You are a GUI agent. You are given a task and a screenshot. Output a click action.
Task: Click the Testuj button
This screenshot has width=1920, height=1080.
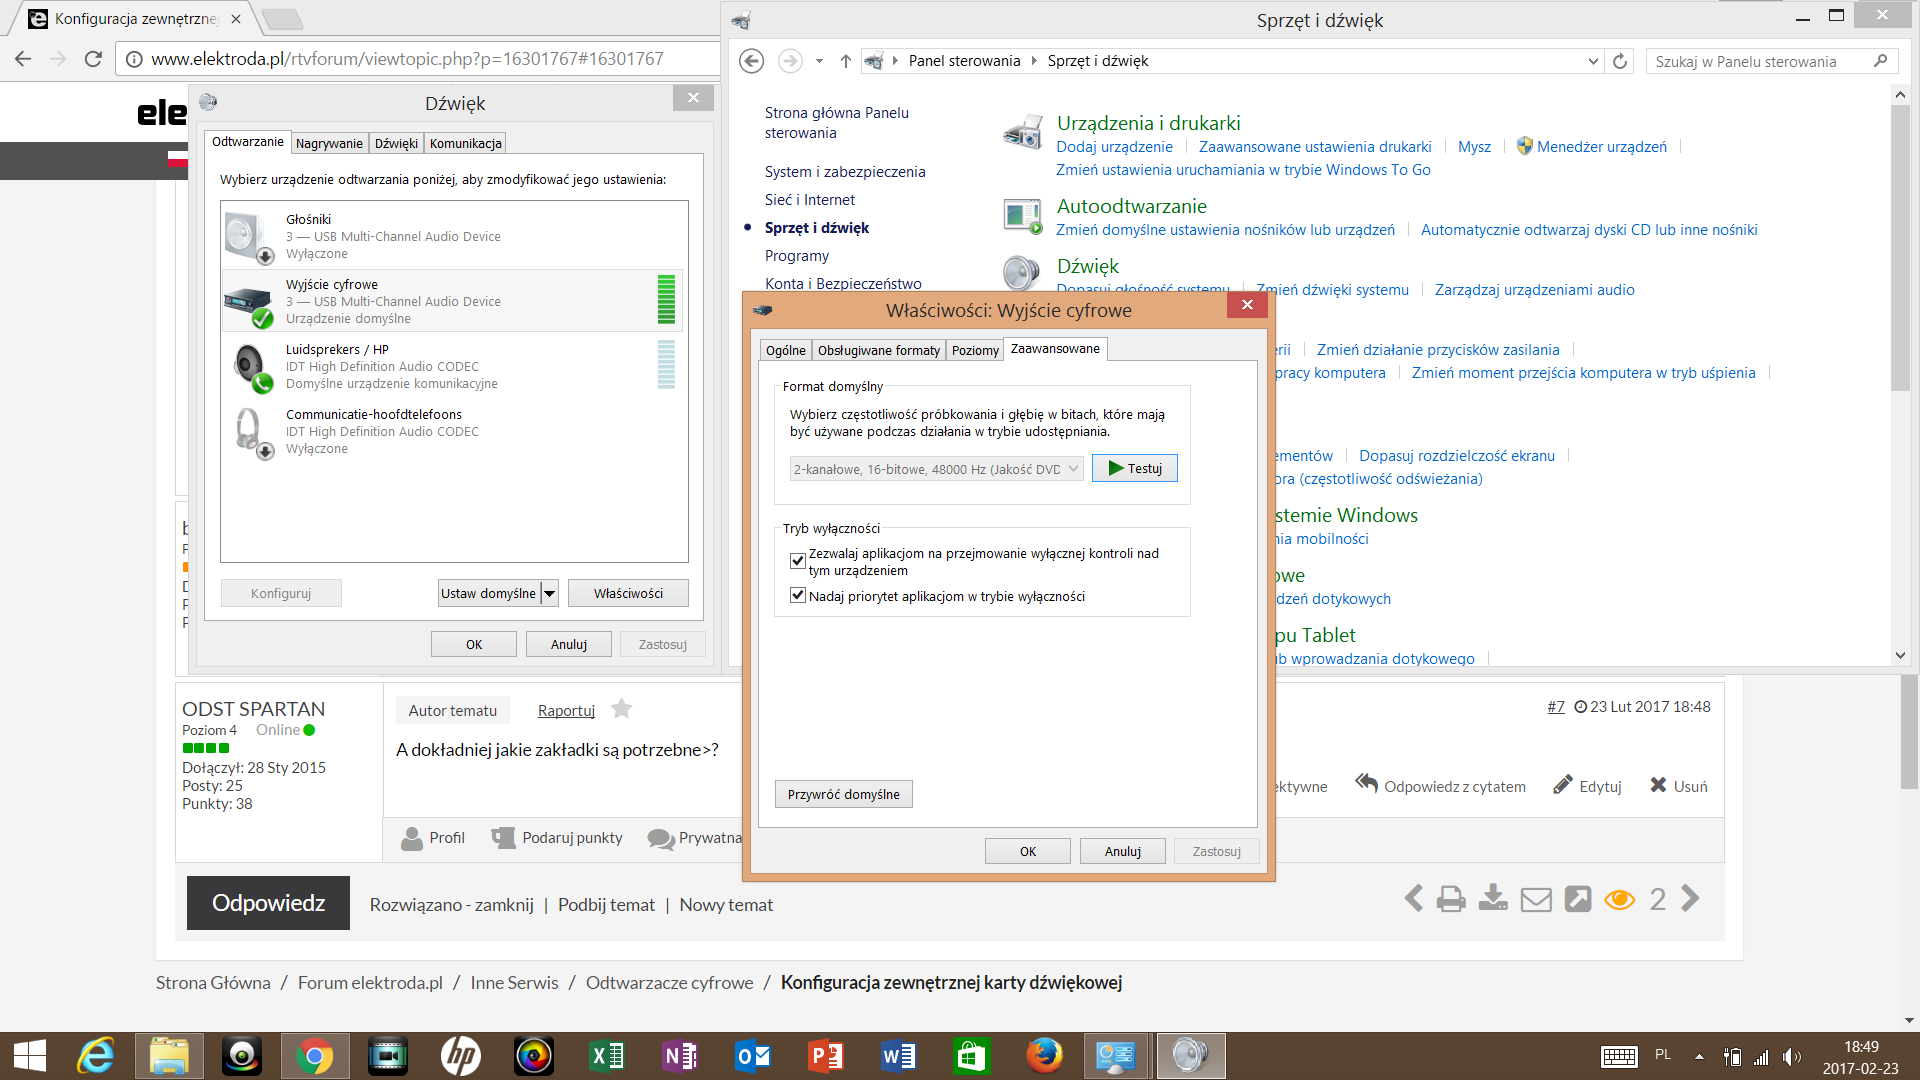pos(1135,468)
